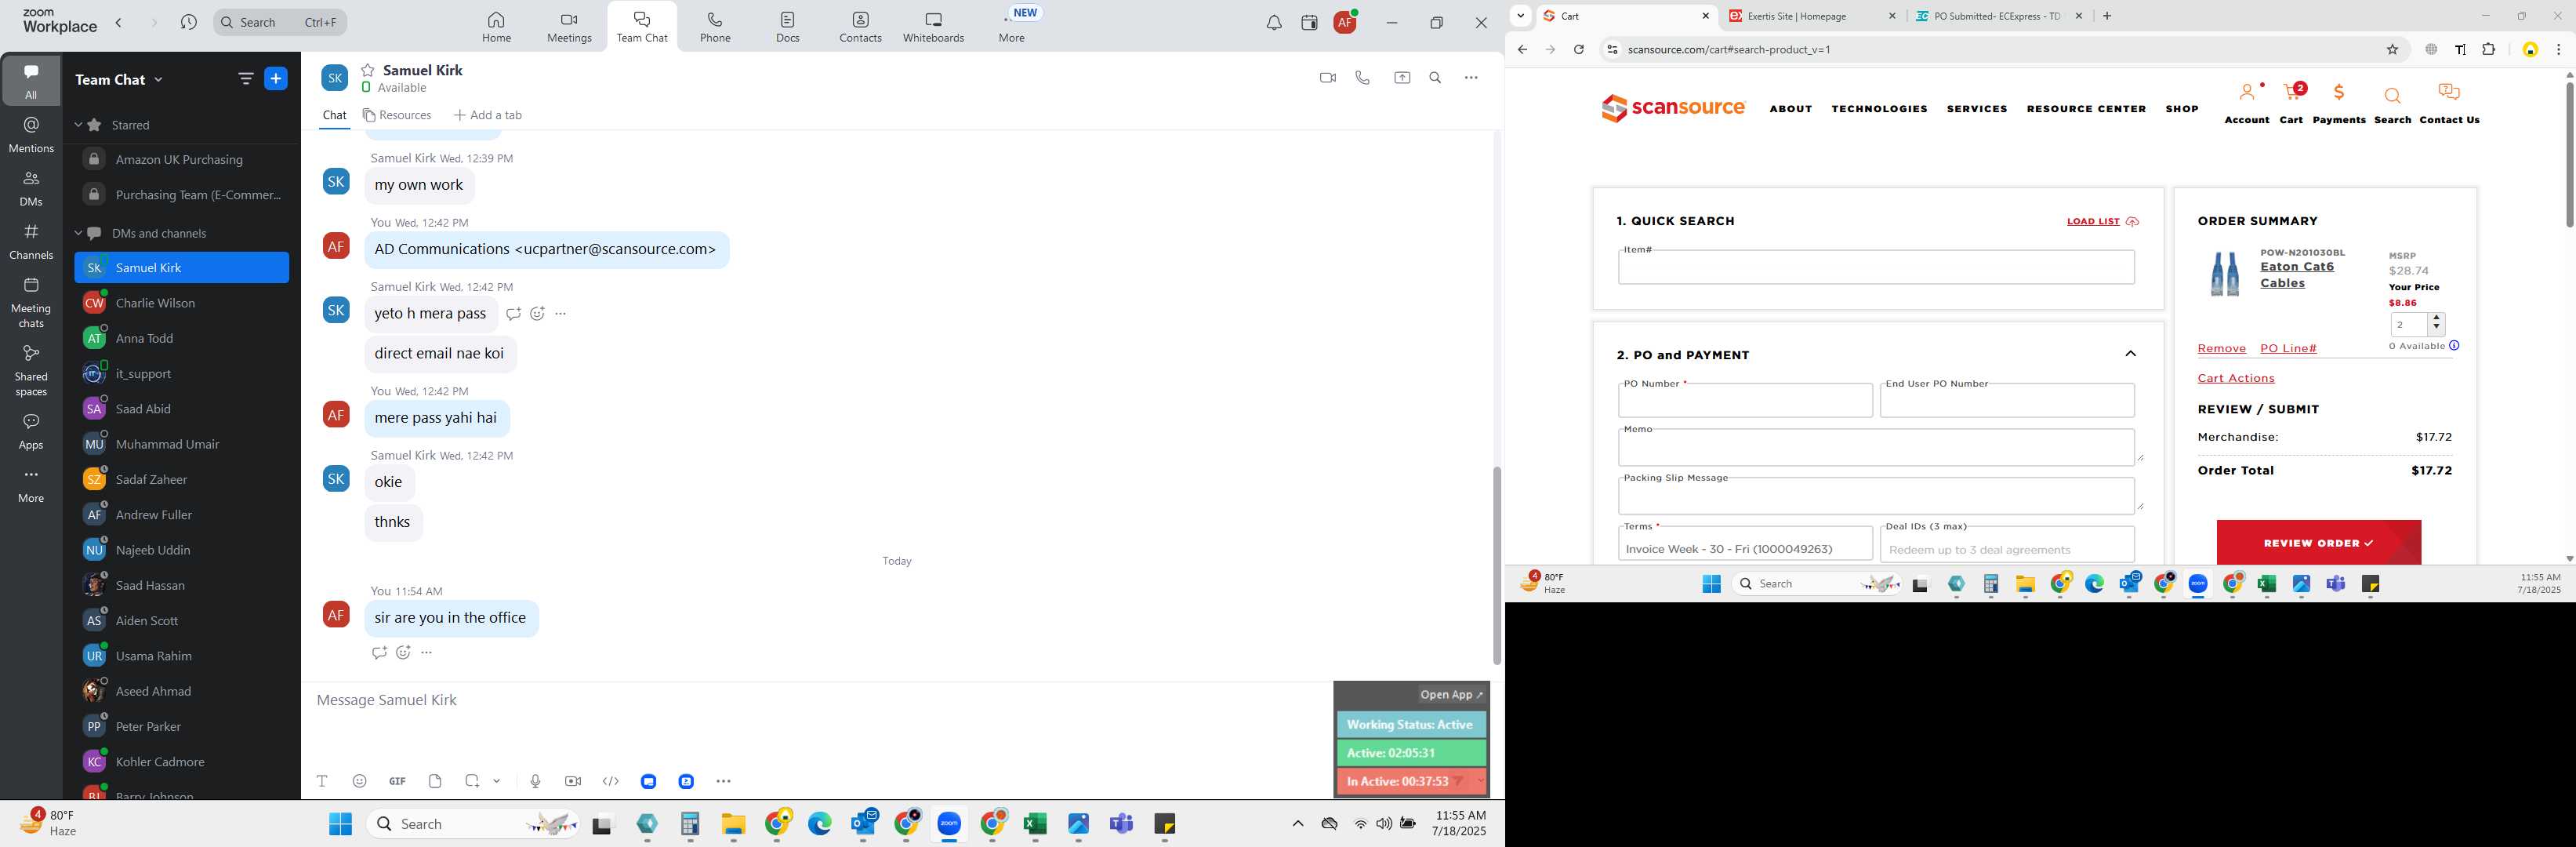Insert code snippet in composer
Viewport: 2576px width, 847px height.
(x=611, y=781)
